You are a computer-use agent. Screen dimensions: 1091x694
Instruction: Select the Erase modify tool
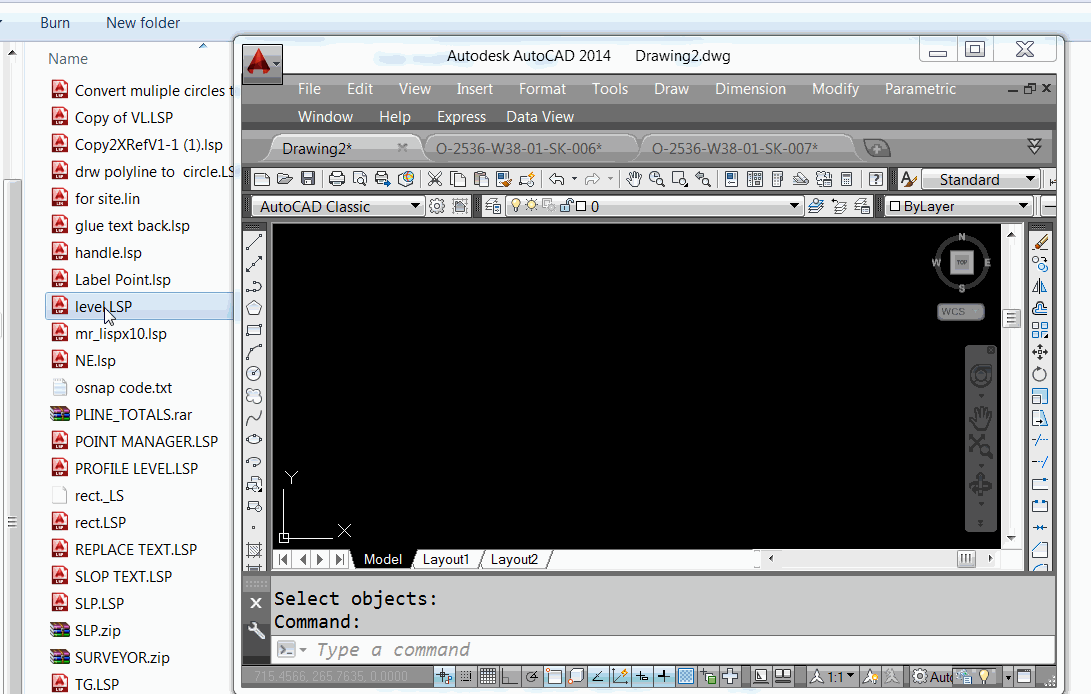(x=1040, y=242)
